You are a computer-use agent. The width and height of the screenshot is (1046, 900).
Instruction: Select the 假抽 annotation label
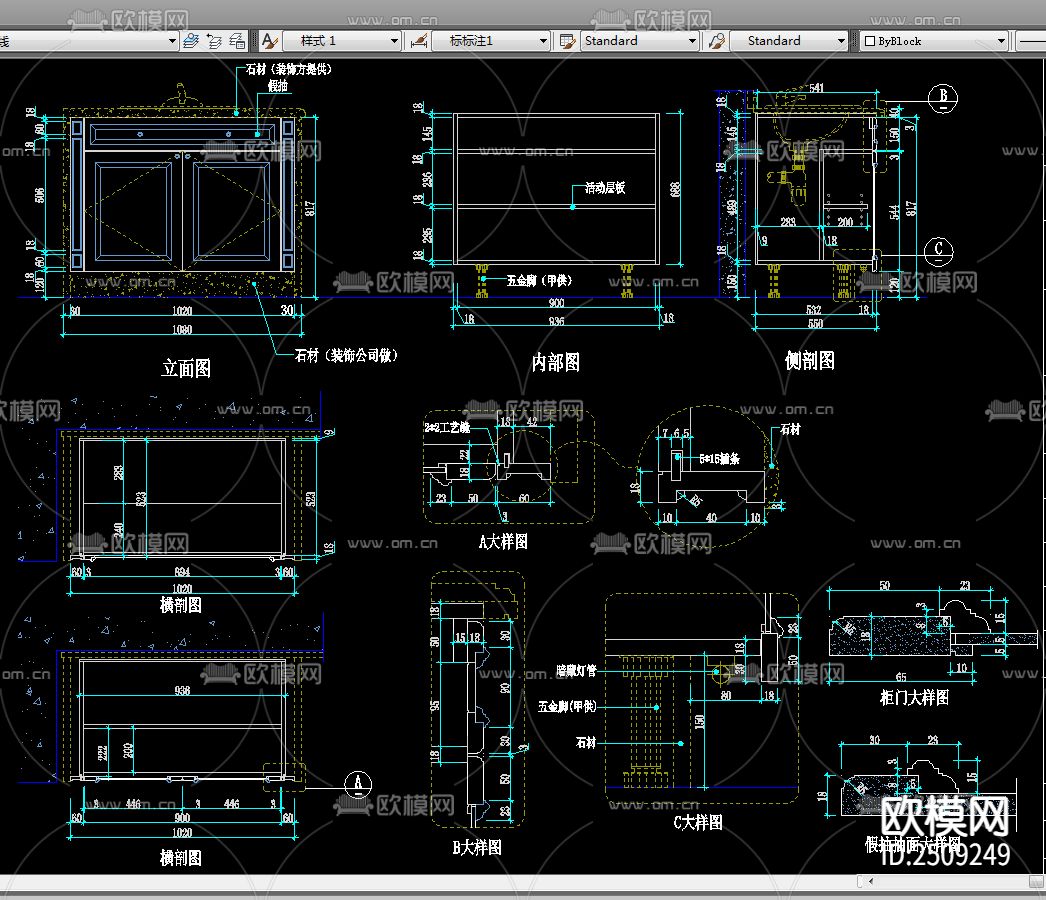278,85
